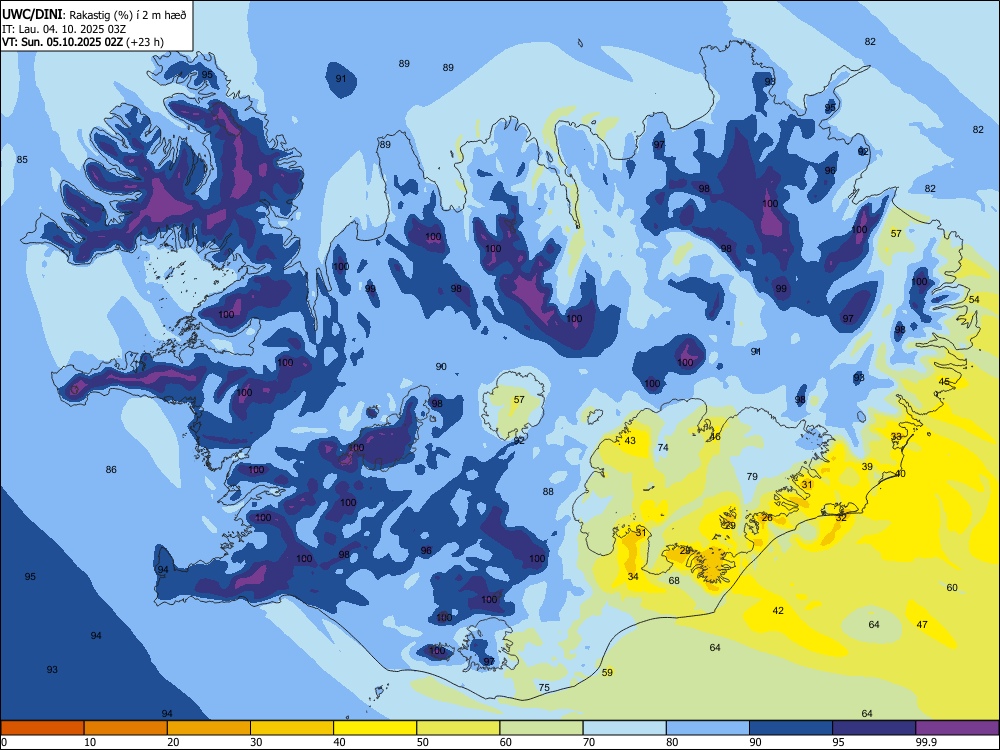Click the map value '42'

[x=778, y=610]
